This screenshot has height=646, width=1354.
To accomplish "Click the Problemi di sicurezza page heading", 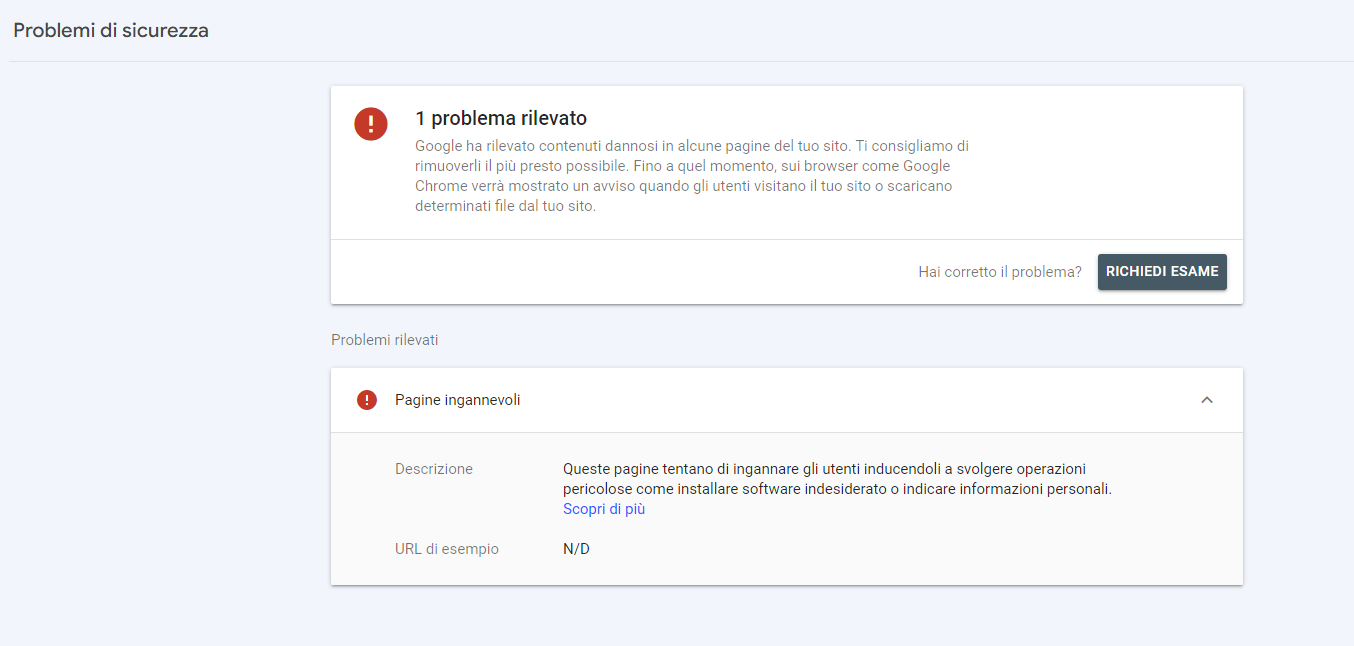I will click(110, 30).
